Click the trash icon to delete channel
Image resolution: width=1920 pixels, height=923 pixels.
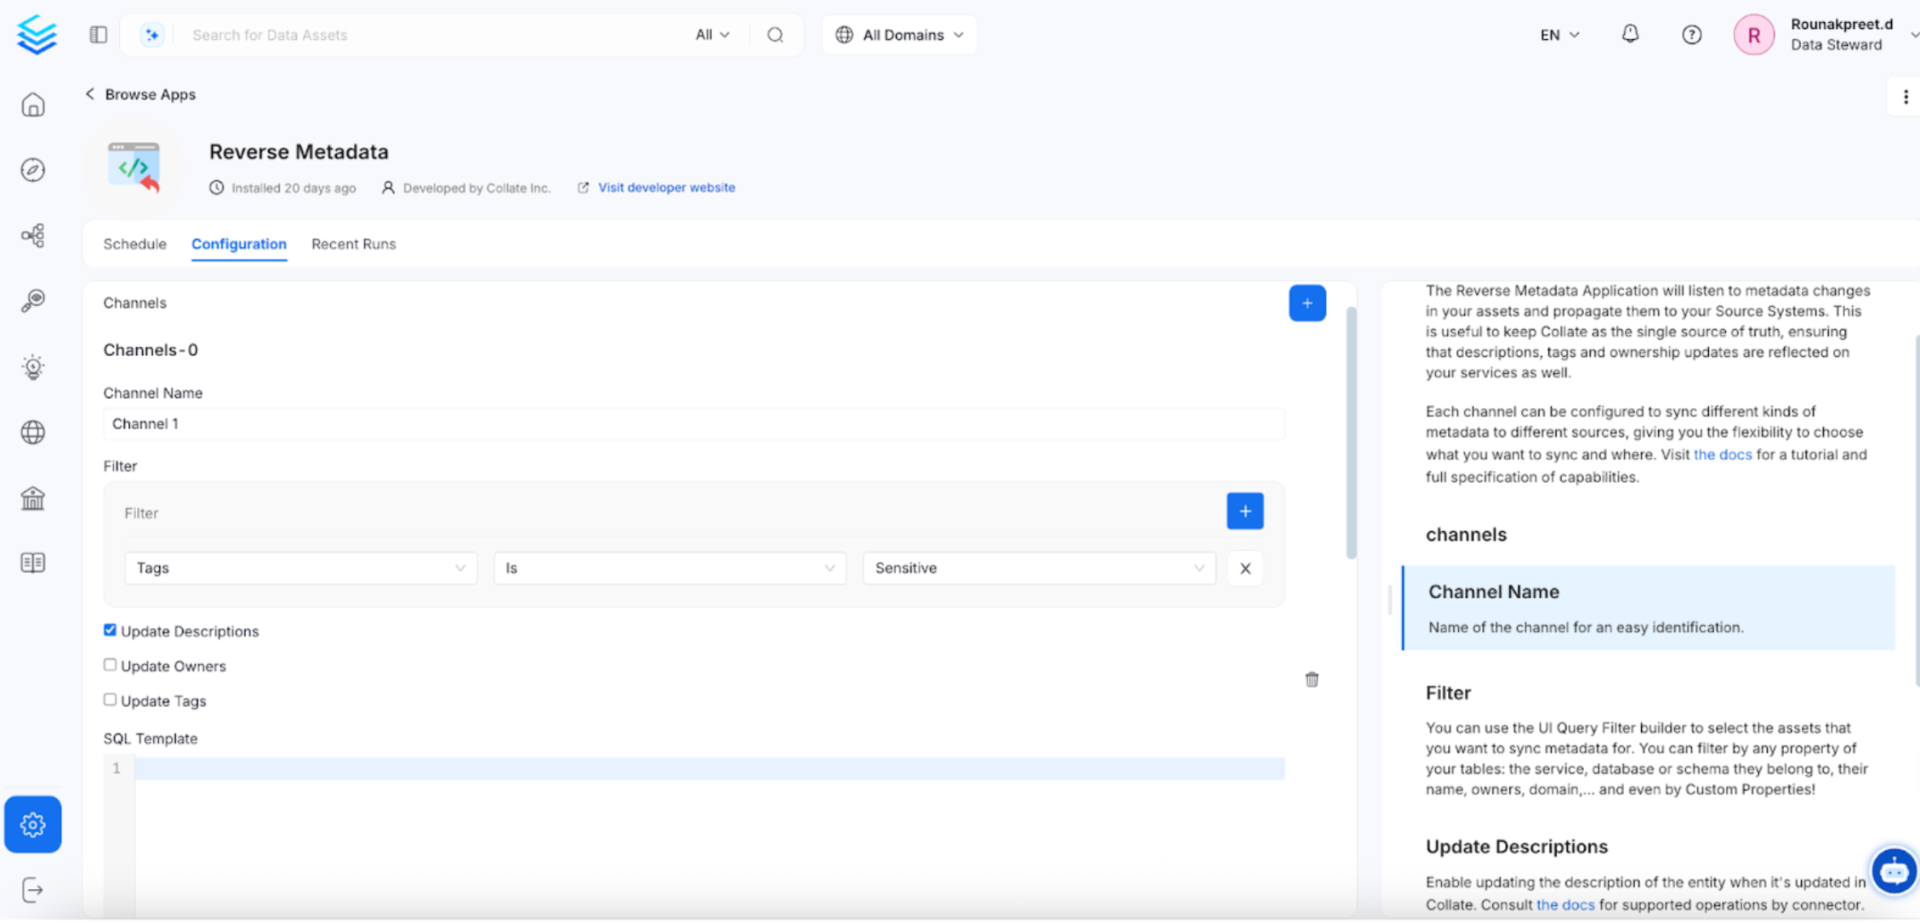(1311, 679)
